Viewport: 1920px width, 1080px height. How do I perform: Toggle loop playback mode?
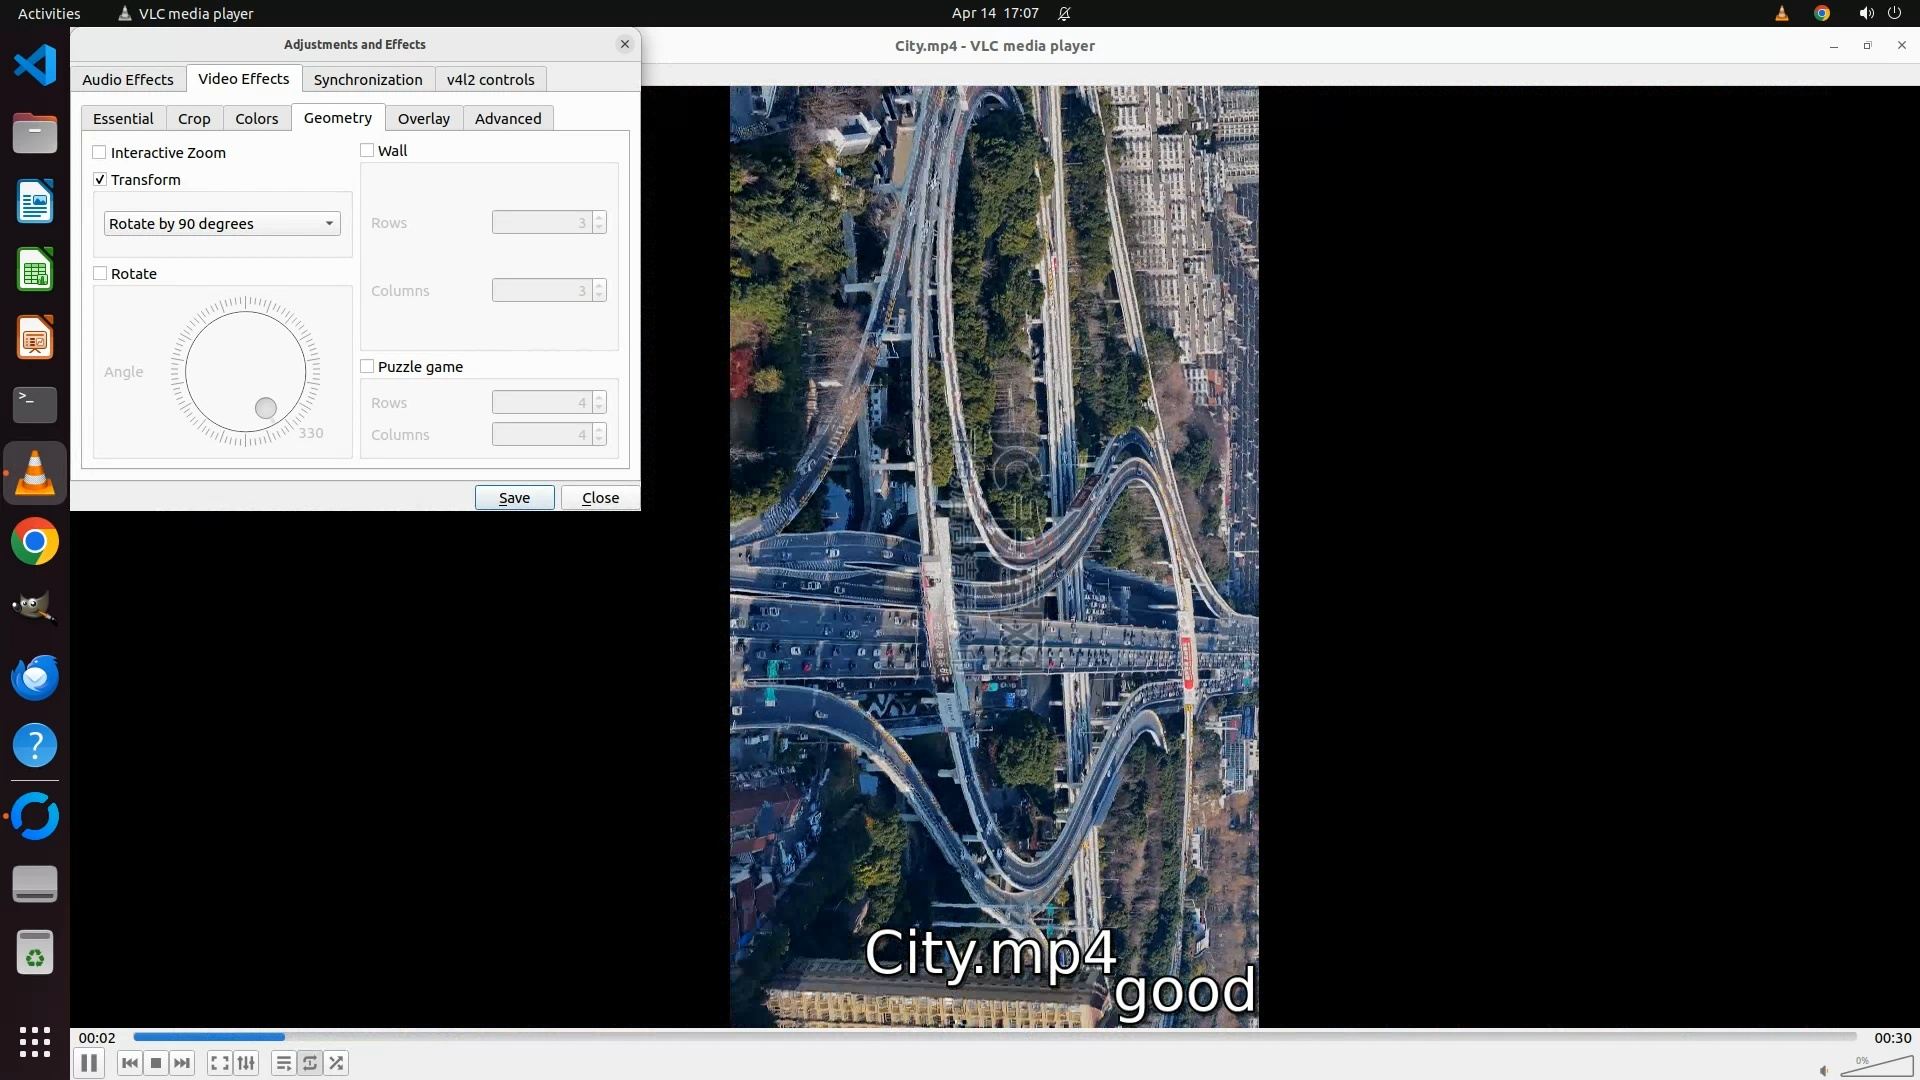tap(310, 1063)
